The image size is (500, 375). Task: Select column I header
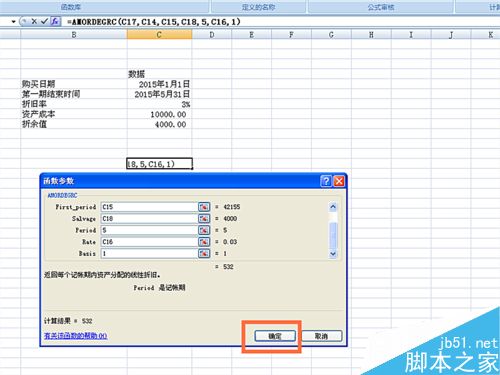coord(411,35)
